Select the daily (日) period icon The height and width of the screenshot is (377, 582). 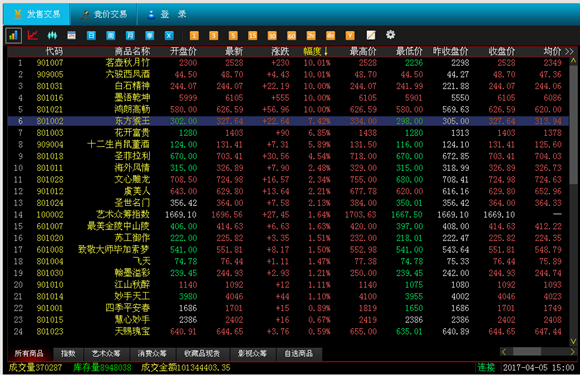click(x=91, y=36)
